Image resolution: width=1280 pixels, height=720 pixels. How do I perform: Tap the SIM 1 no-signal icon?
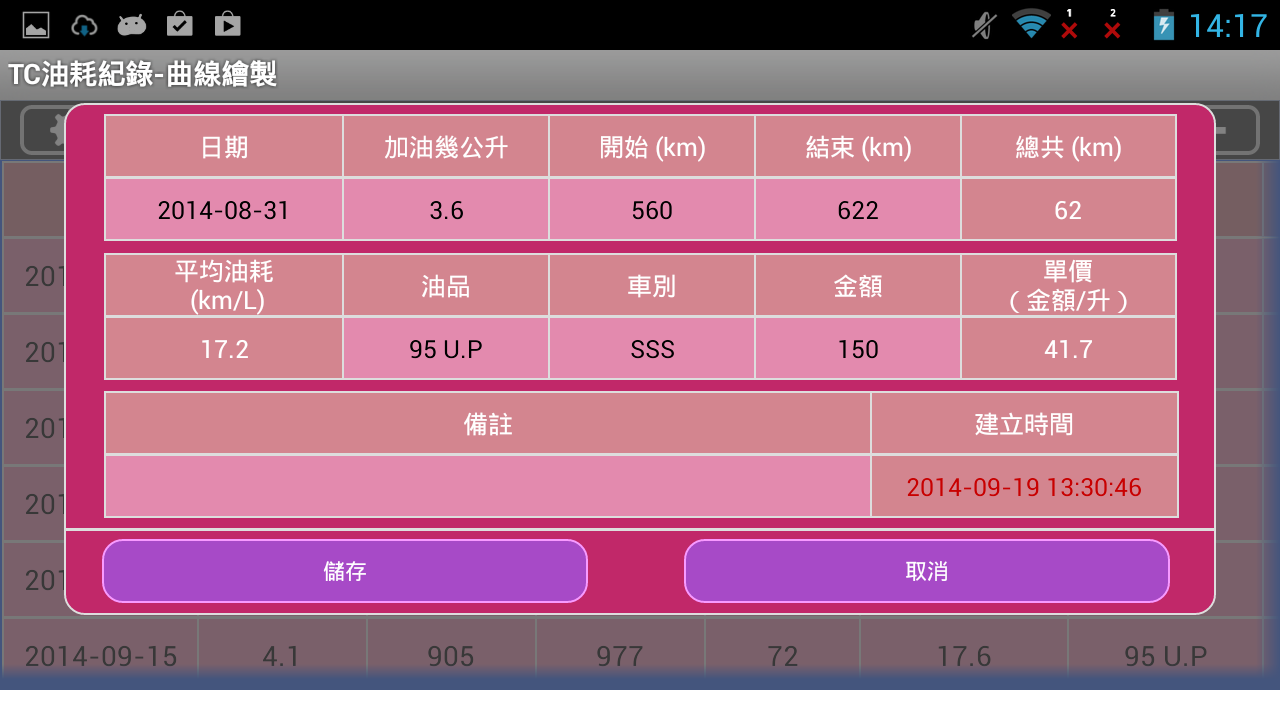click(1069, 25)
